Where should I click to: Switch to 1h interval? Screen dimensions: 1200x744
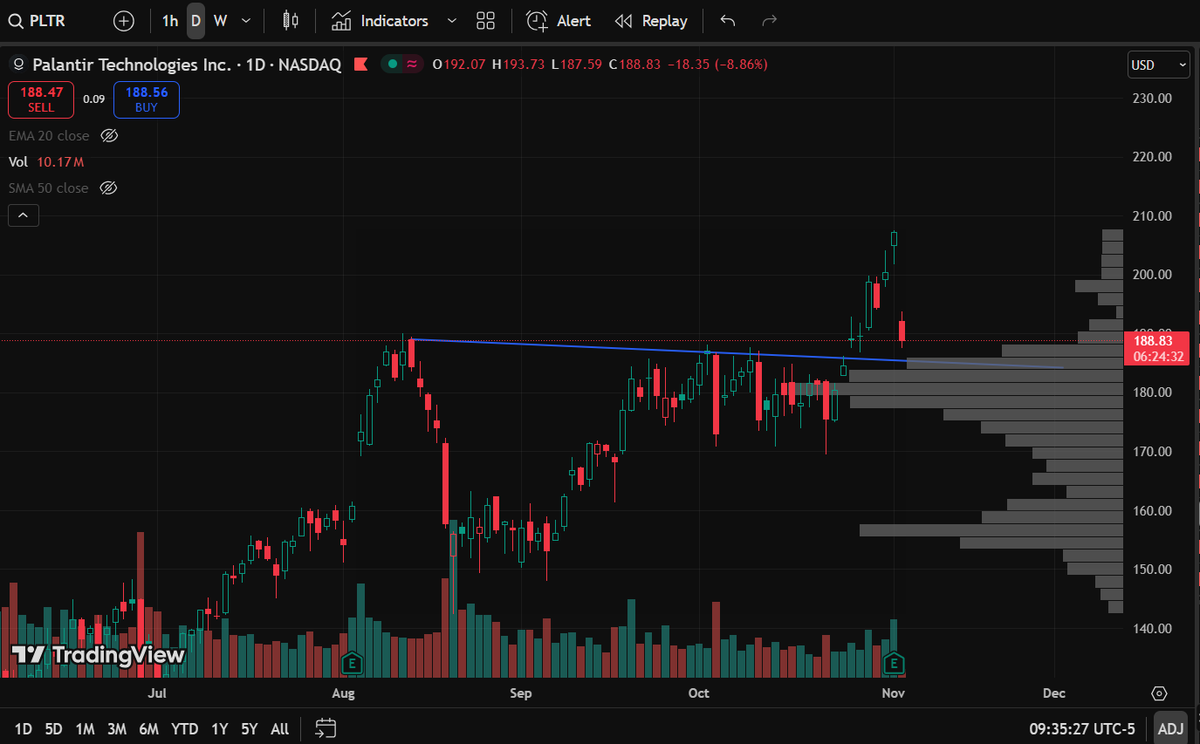pos(170,21)
